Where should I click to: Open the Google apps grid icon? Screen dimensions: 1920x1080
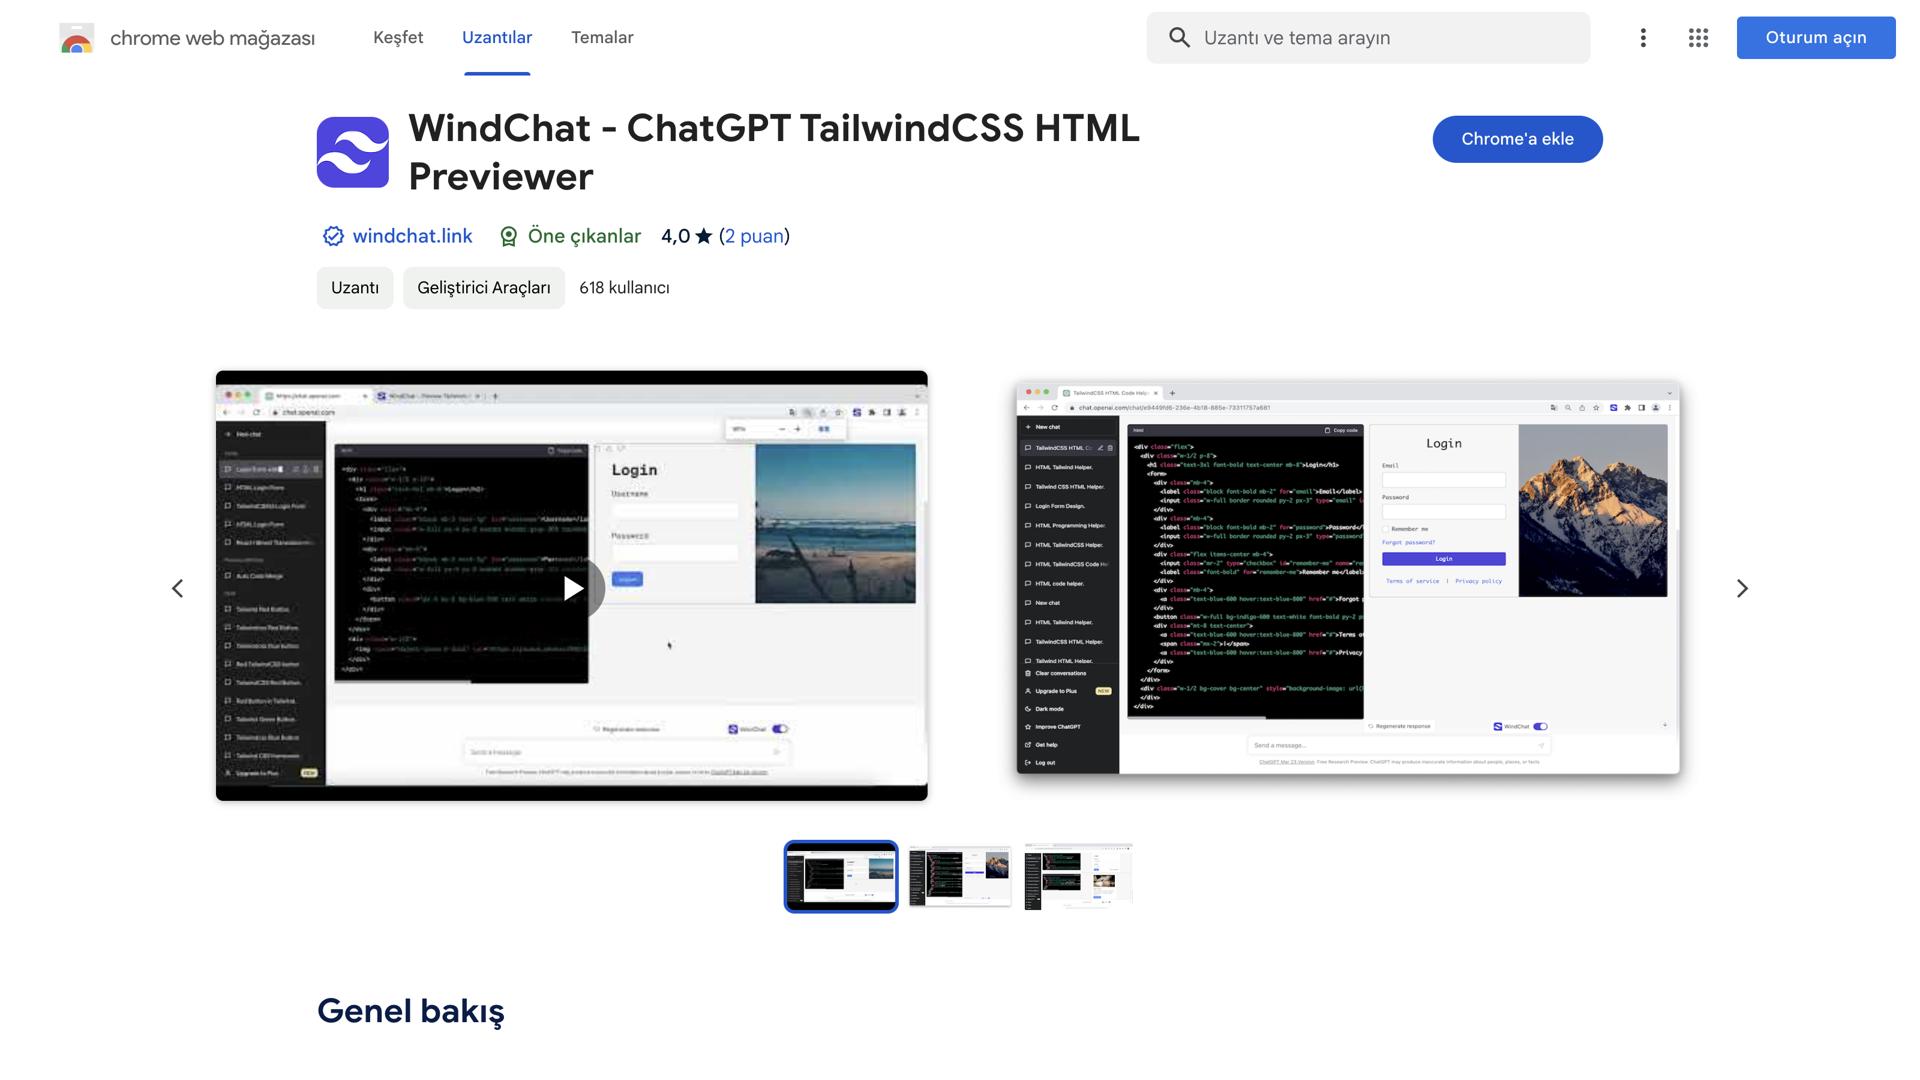pyautogui.click(x=1698, y=38)
